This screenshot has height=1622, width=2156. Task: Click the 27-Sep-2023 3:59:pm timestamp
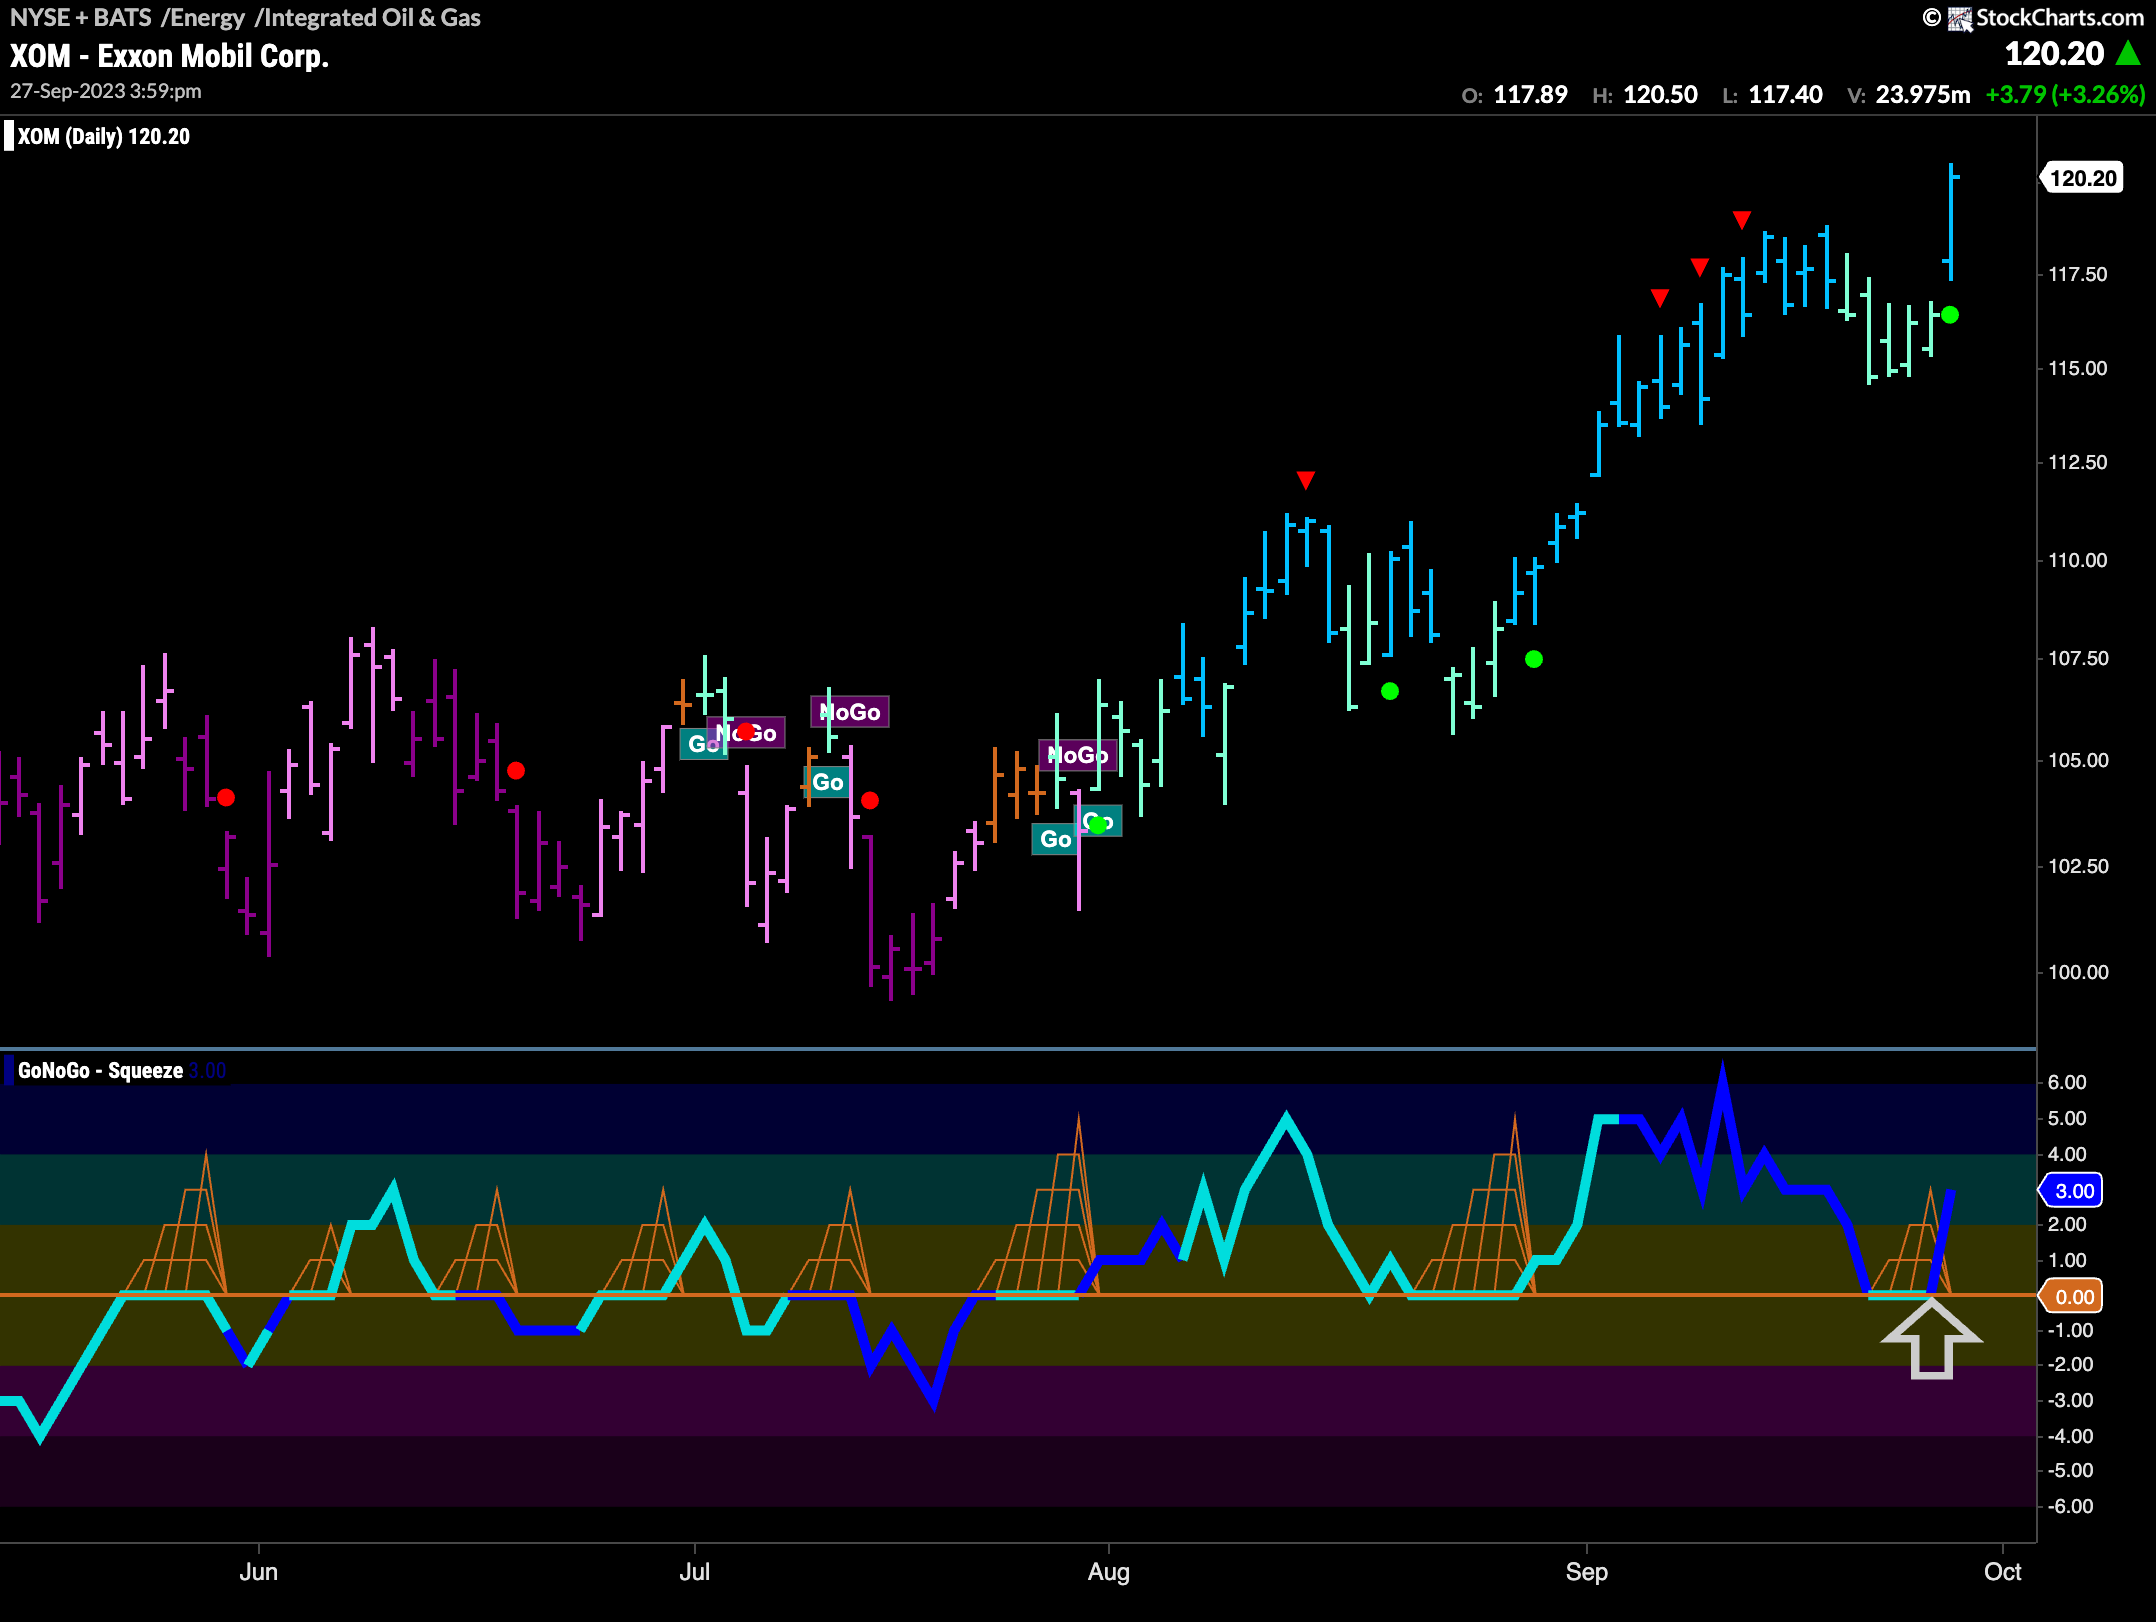click(106, 91)
